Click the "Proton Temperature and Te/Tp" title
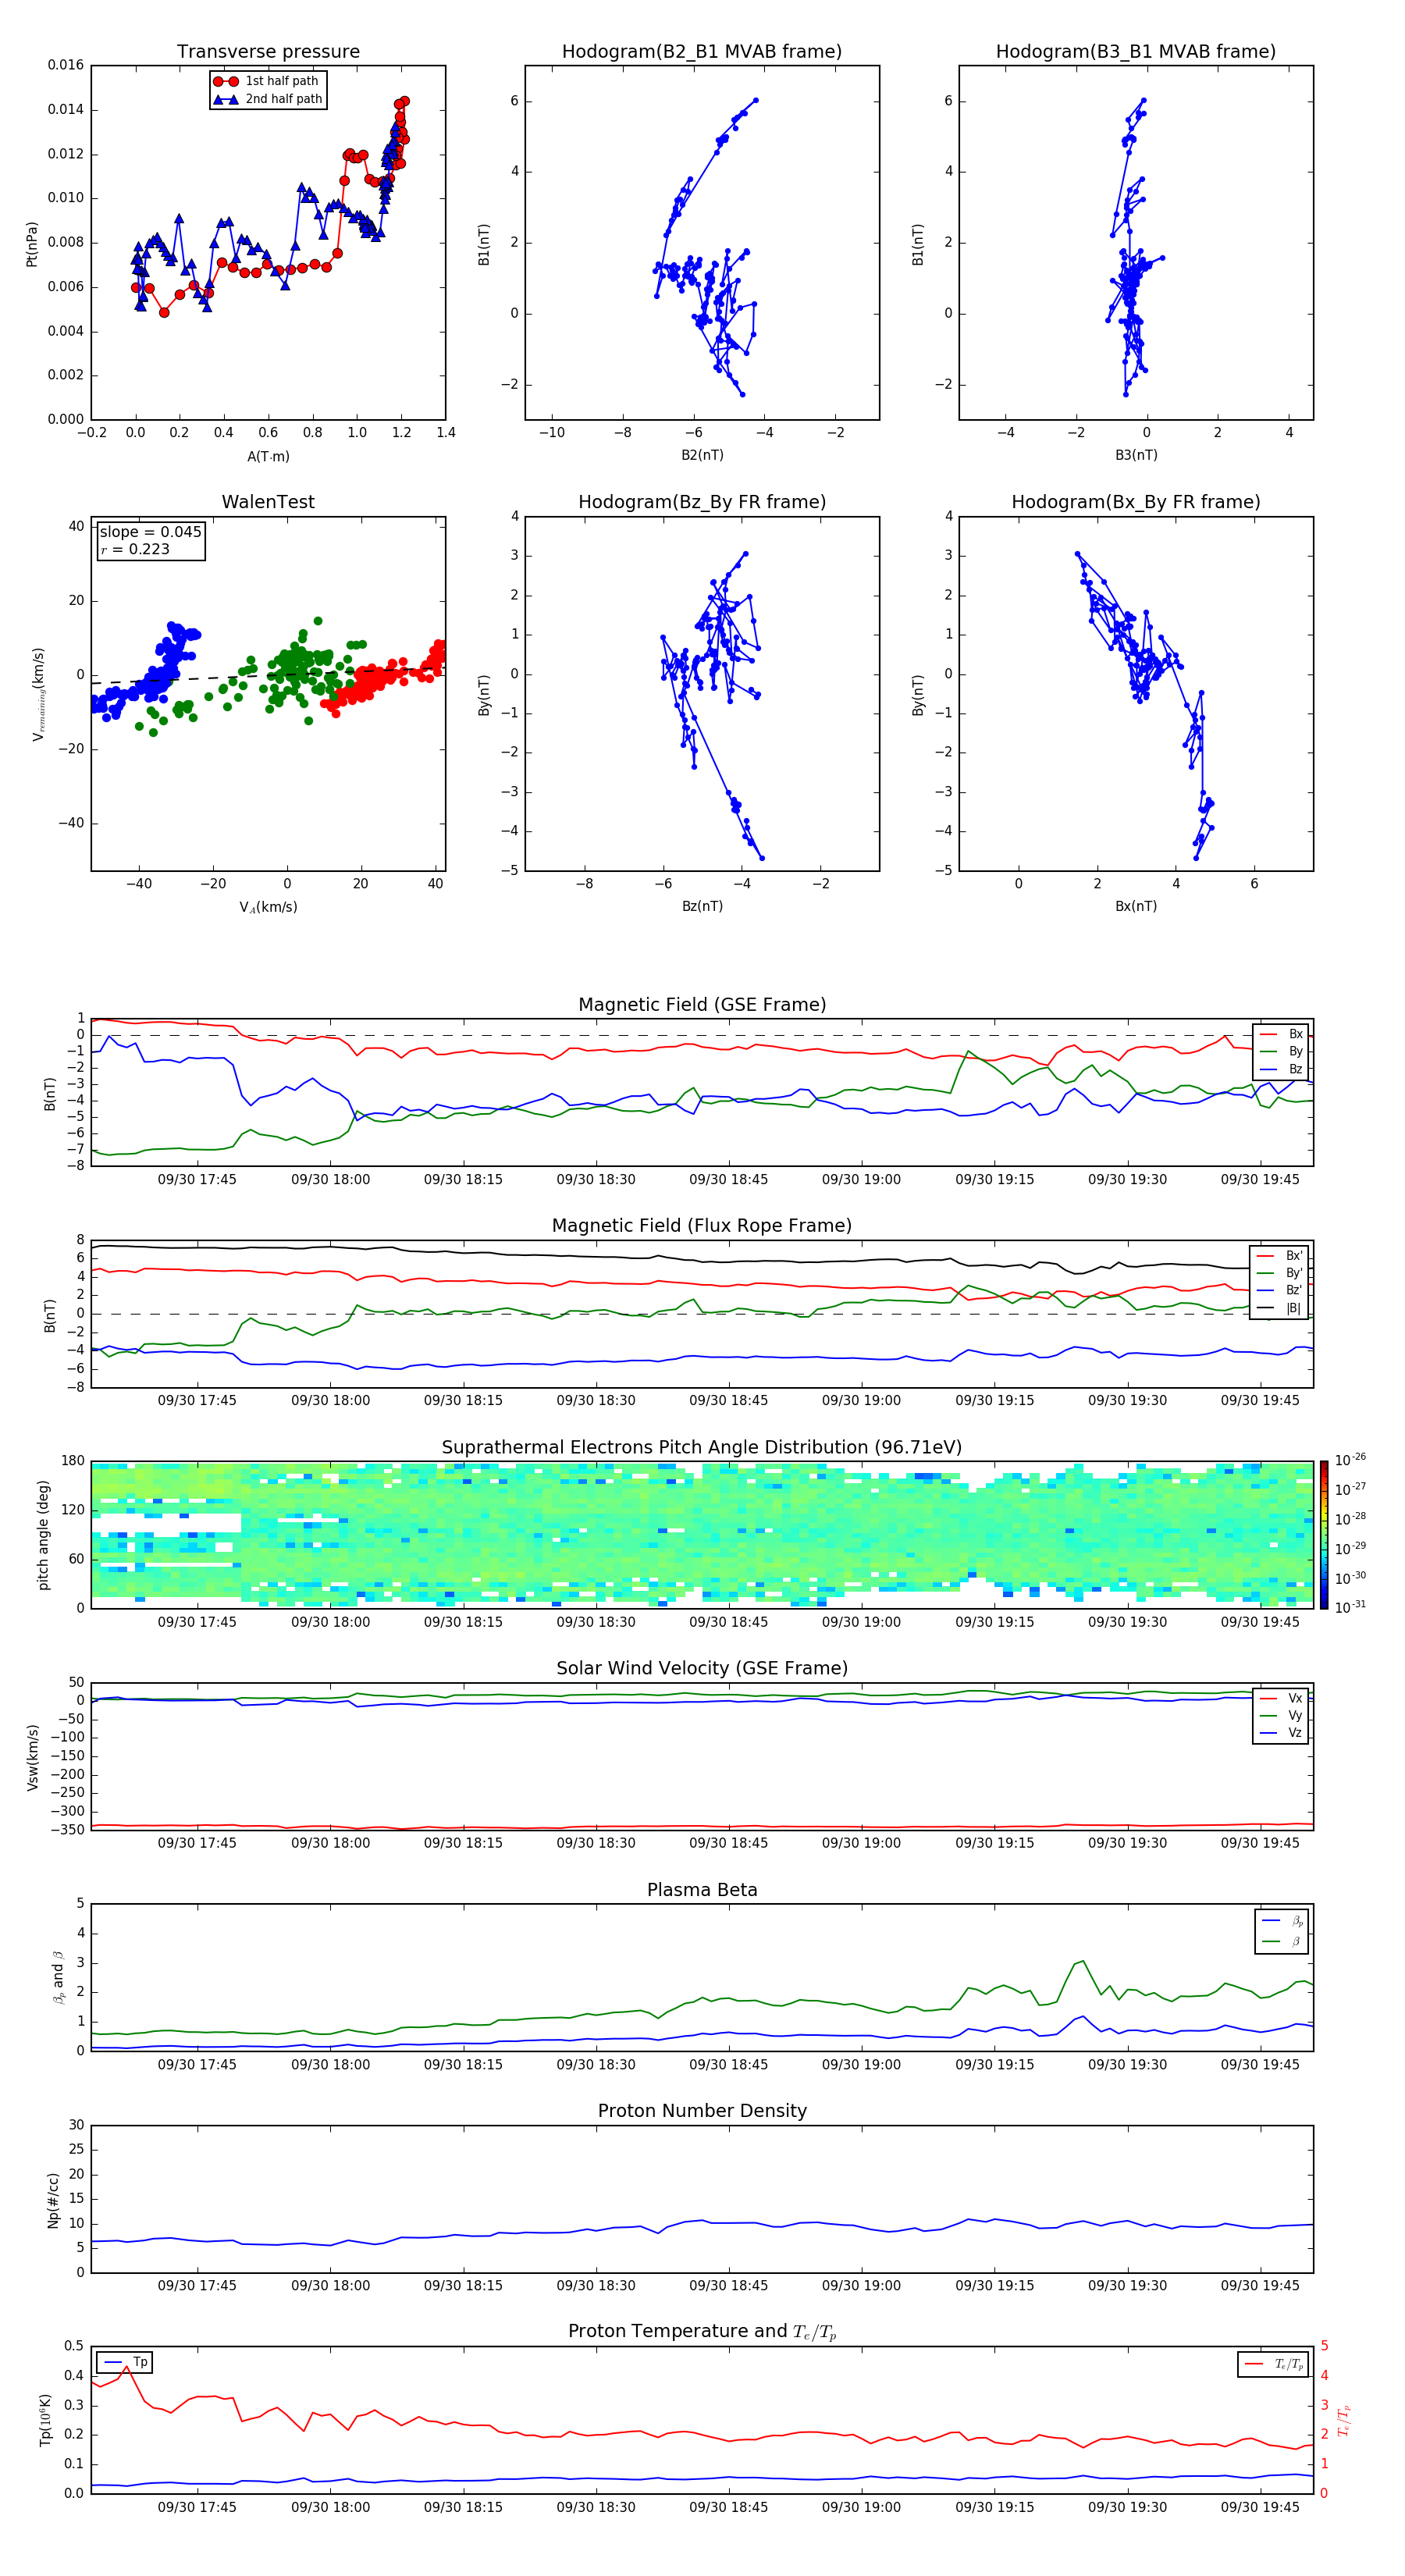 pos(702,2332)
